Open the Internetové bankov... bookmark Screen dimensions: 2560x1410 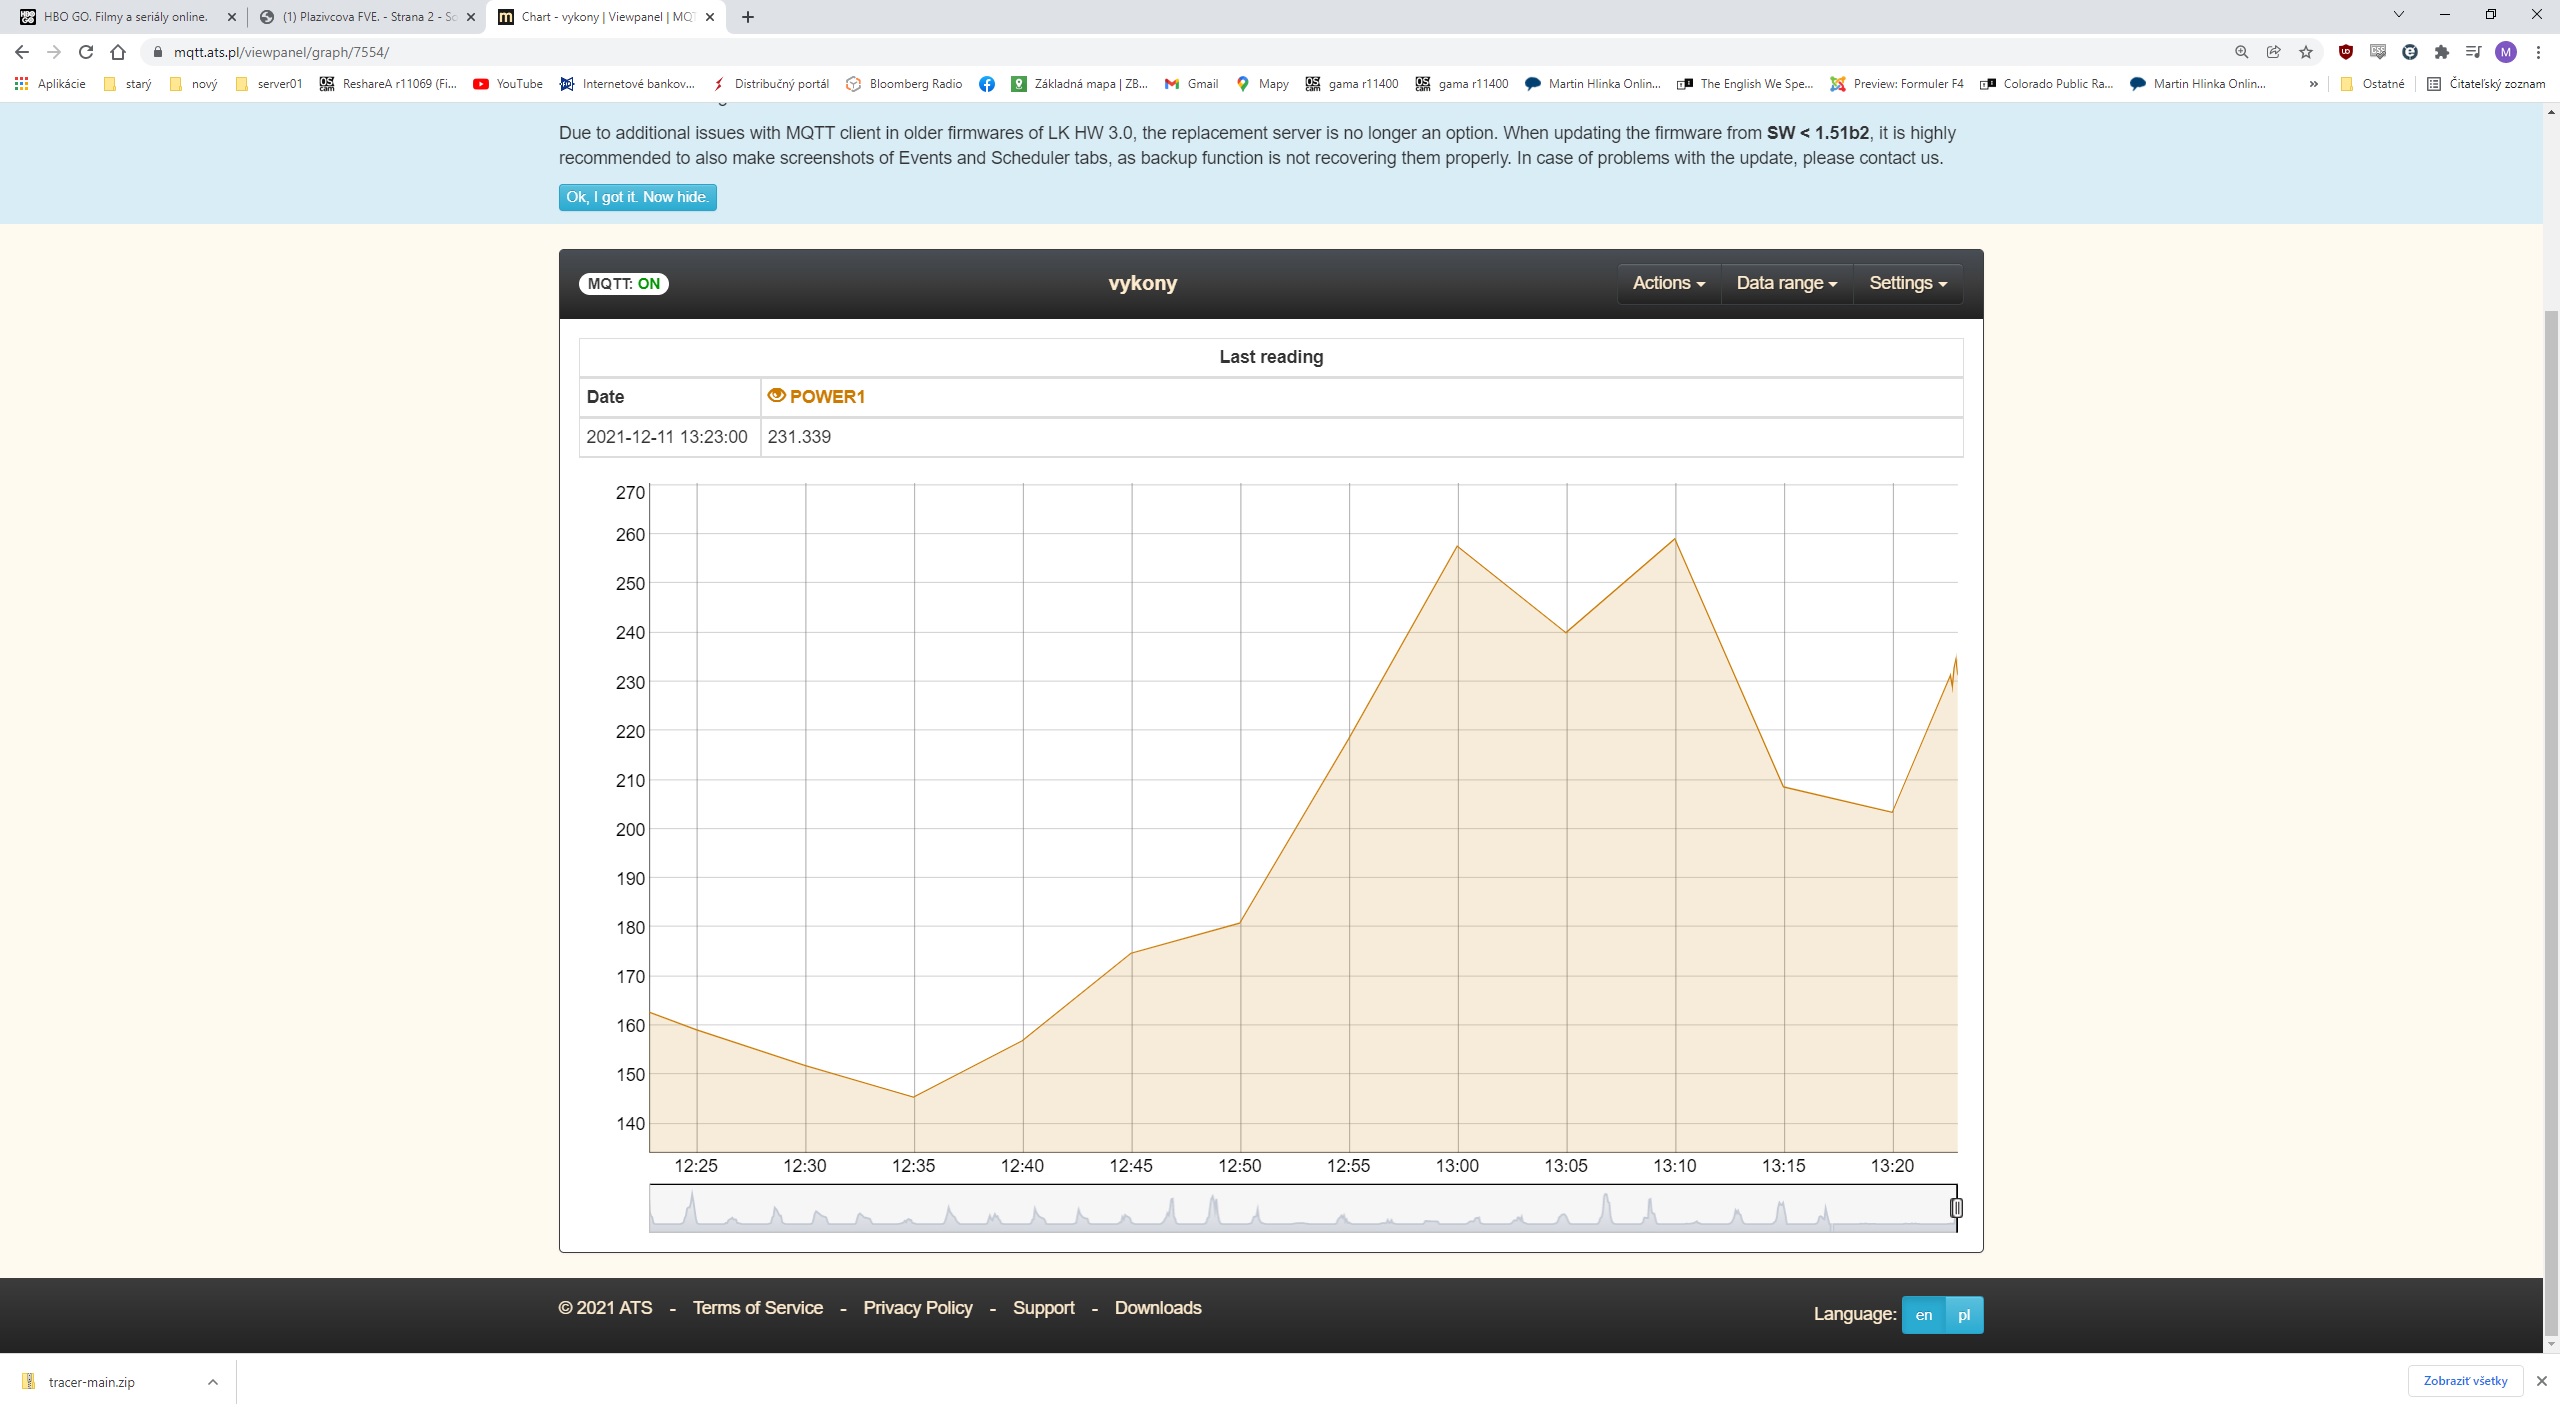pos(627,84)
